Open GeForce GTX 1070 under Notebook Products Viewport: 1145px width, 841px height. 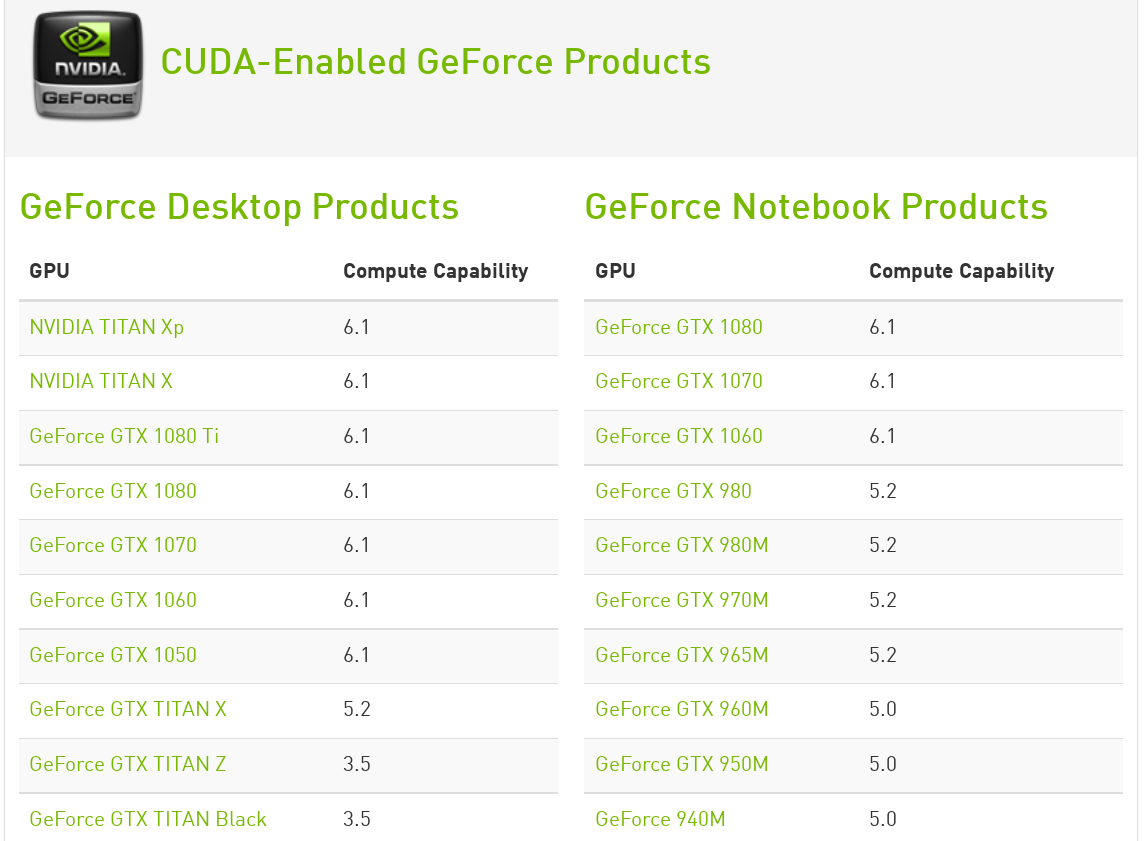pos(678,381)
